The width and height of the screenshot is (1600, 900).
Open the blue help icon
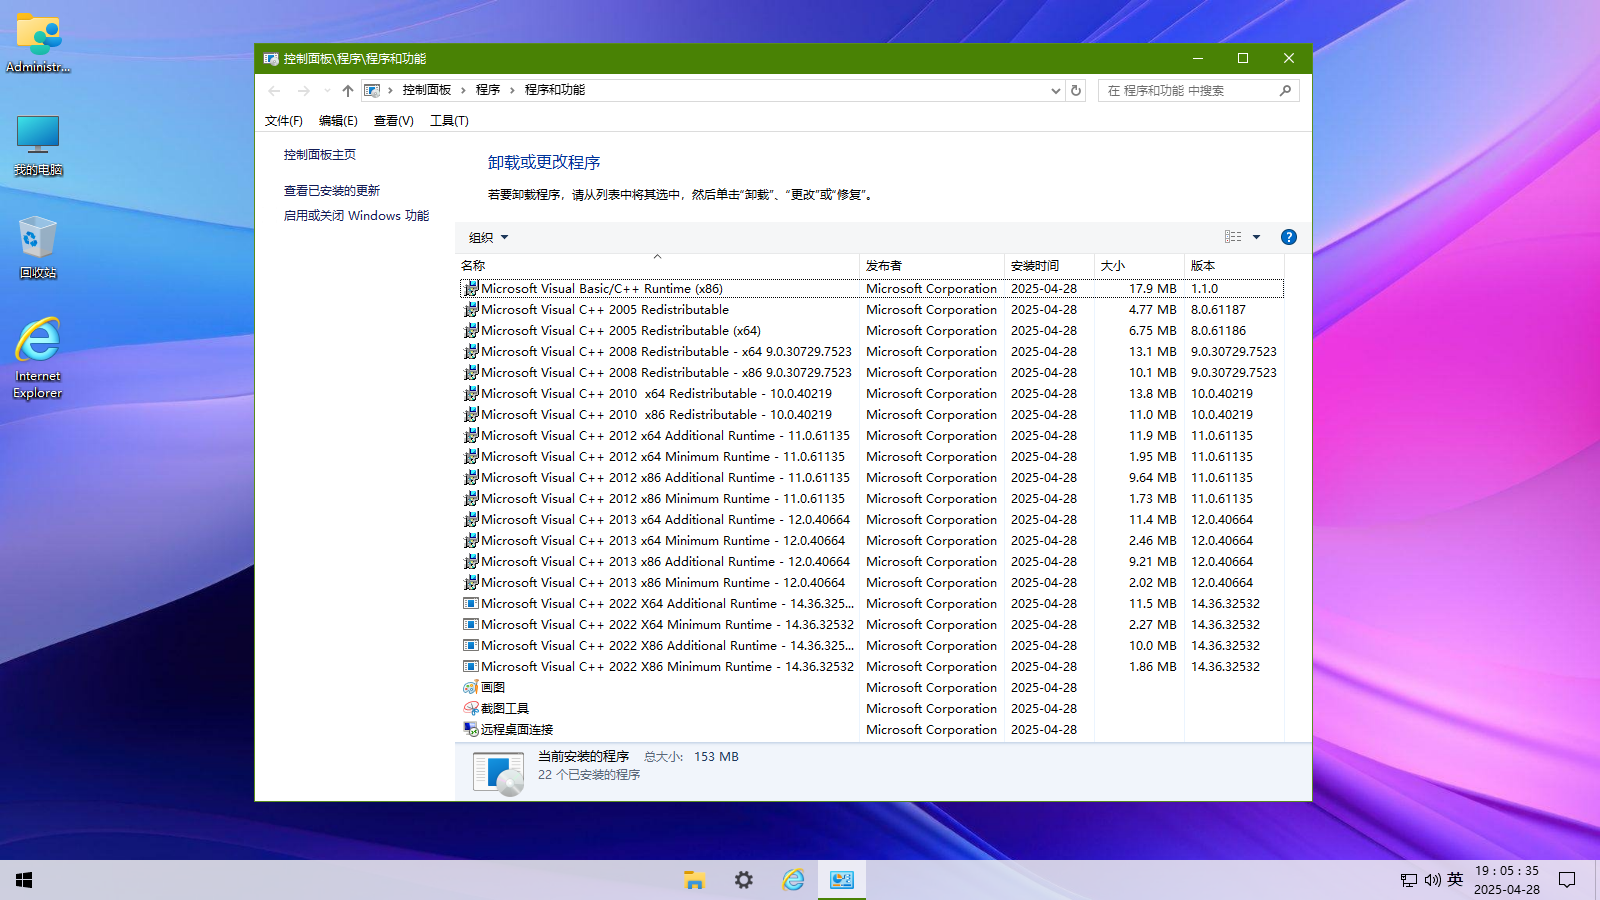point(1289,237)
